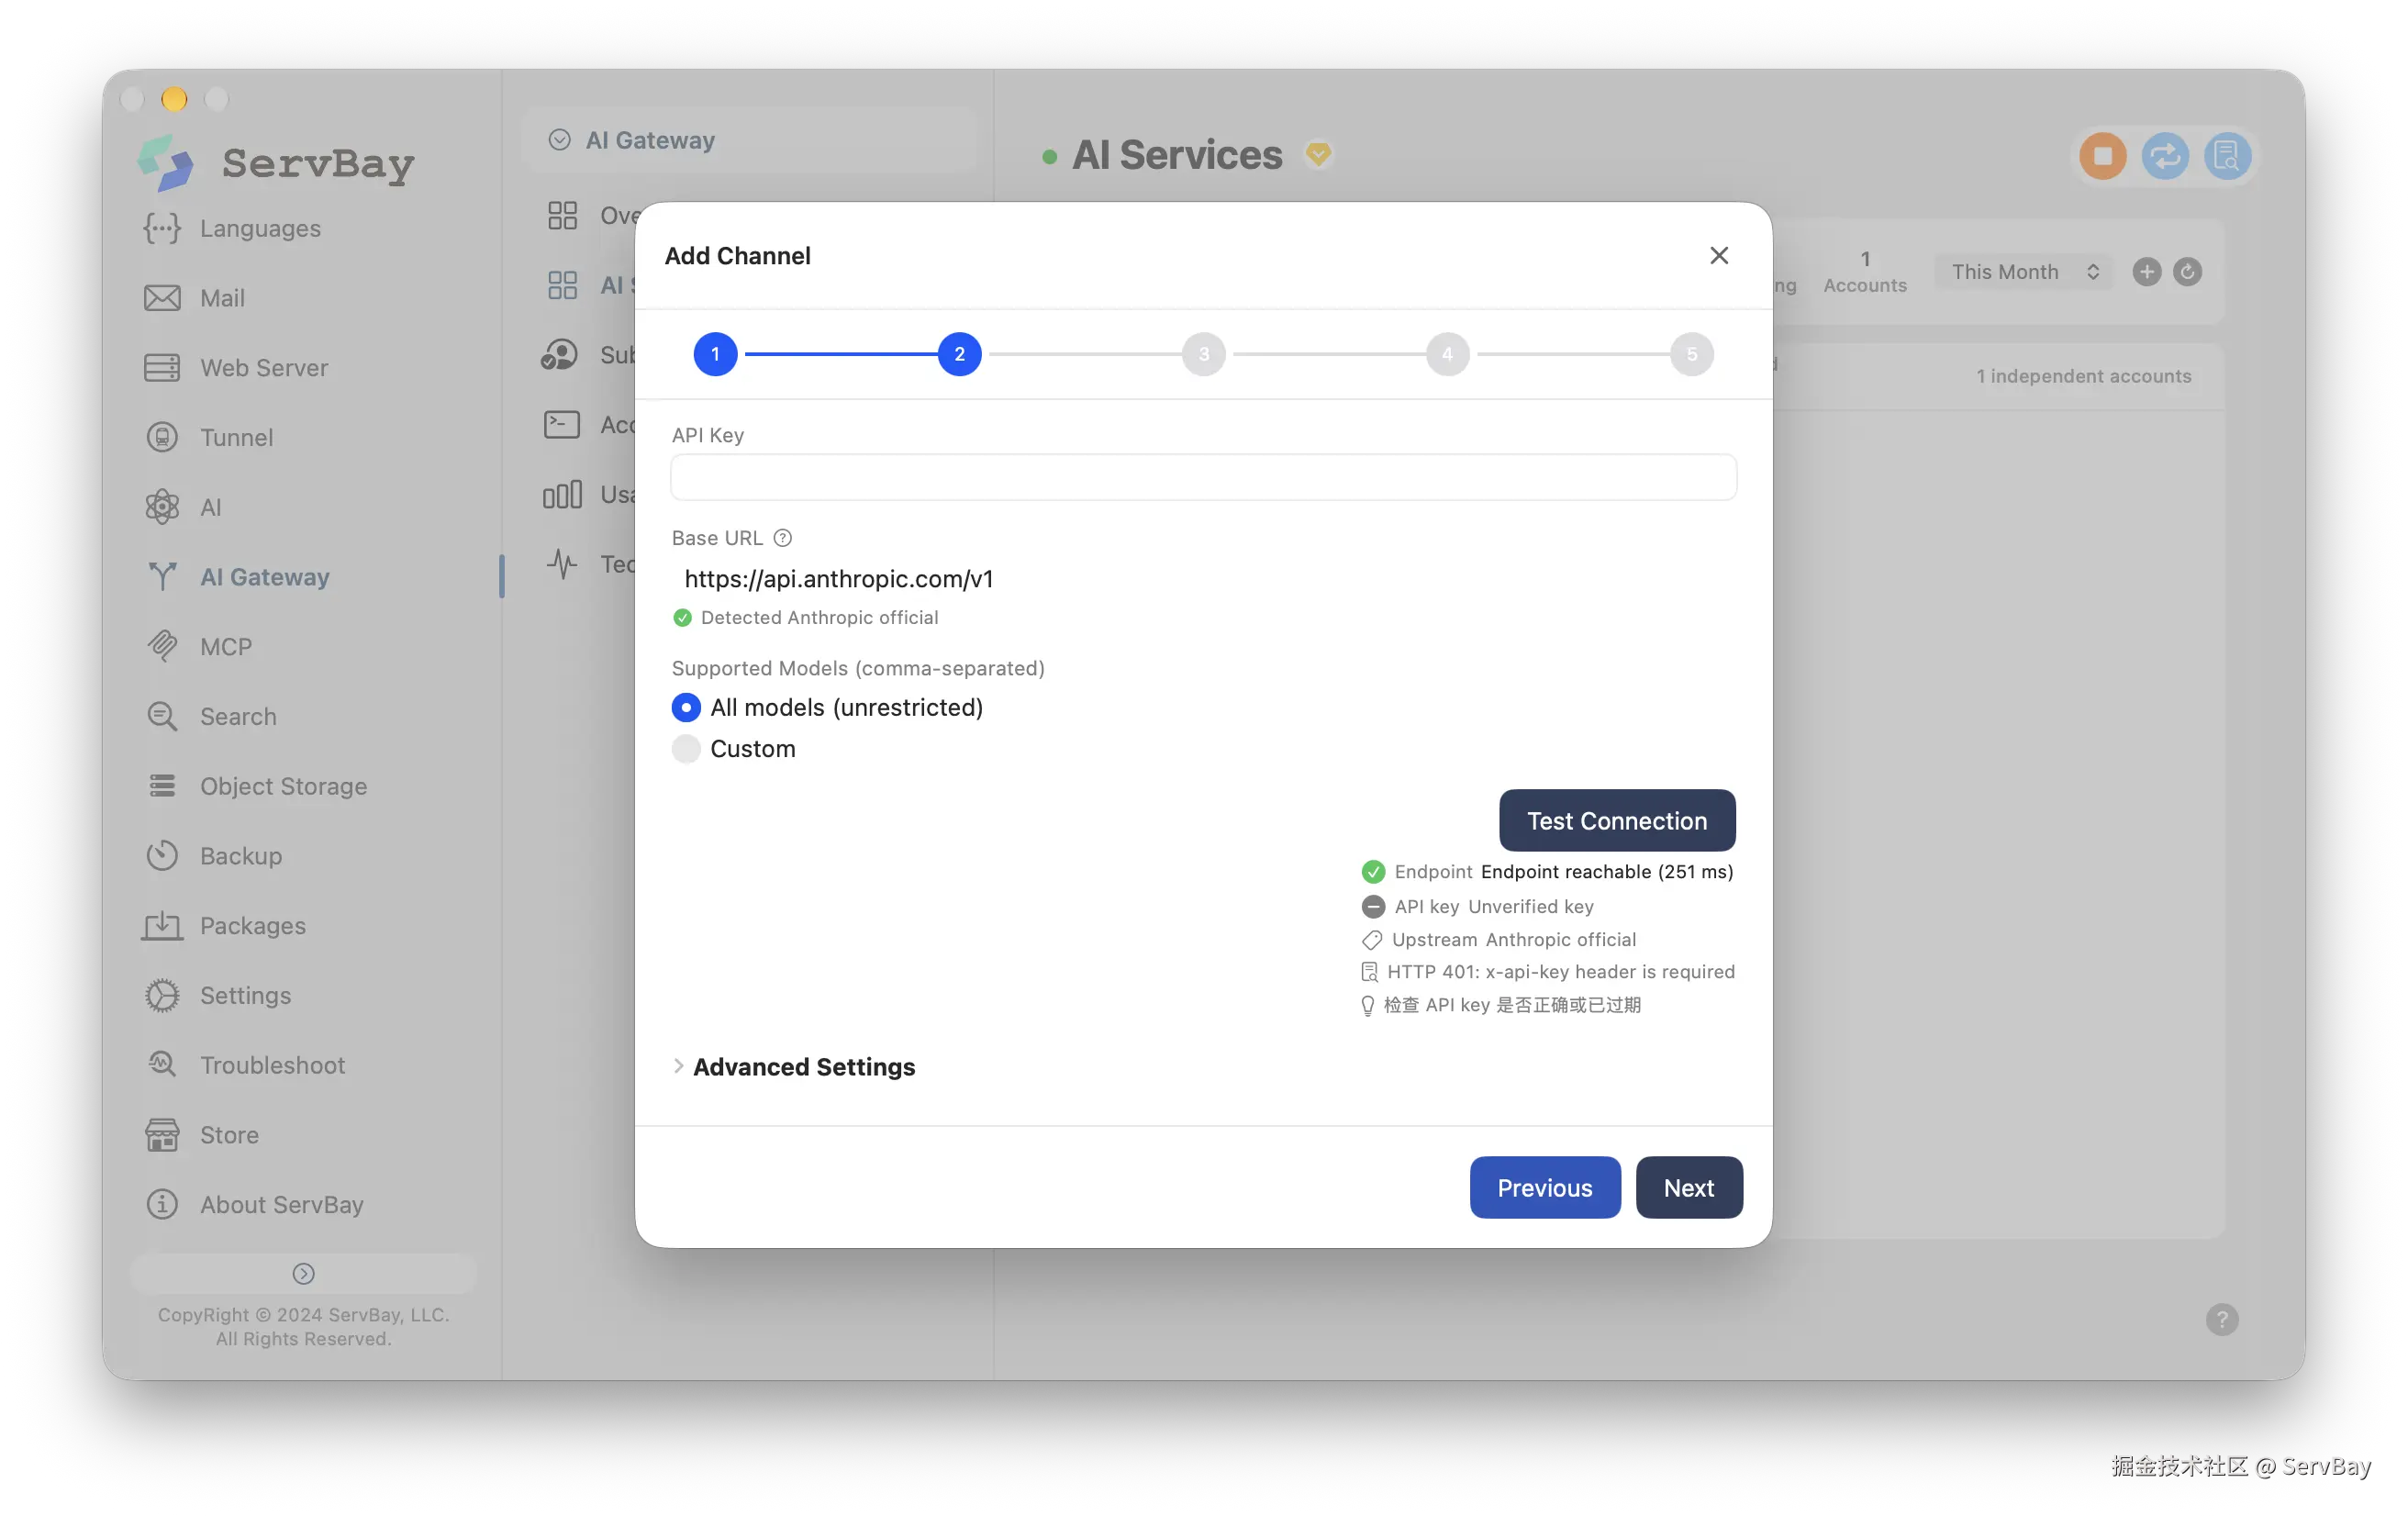Screen dimensions: 2408x1516
Task: Open the Search section in sidebar
Action: pyautogui.click(x=210, y=716)
